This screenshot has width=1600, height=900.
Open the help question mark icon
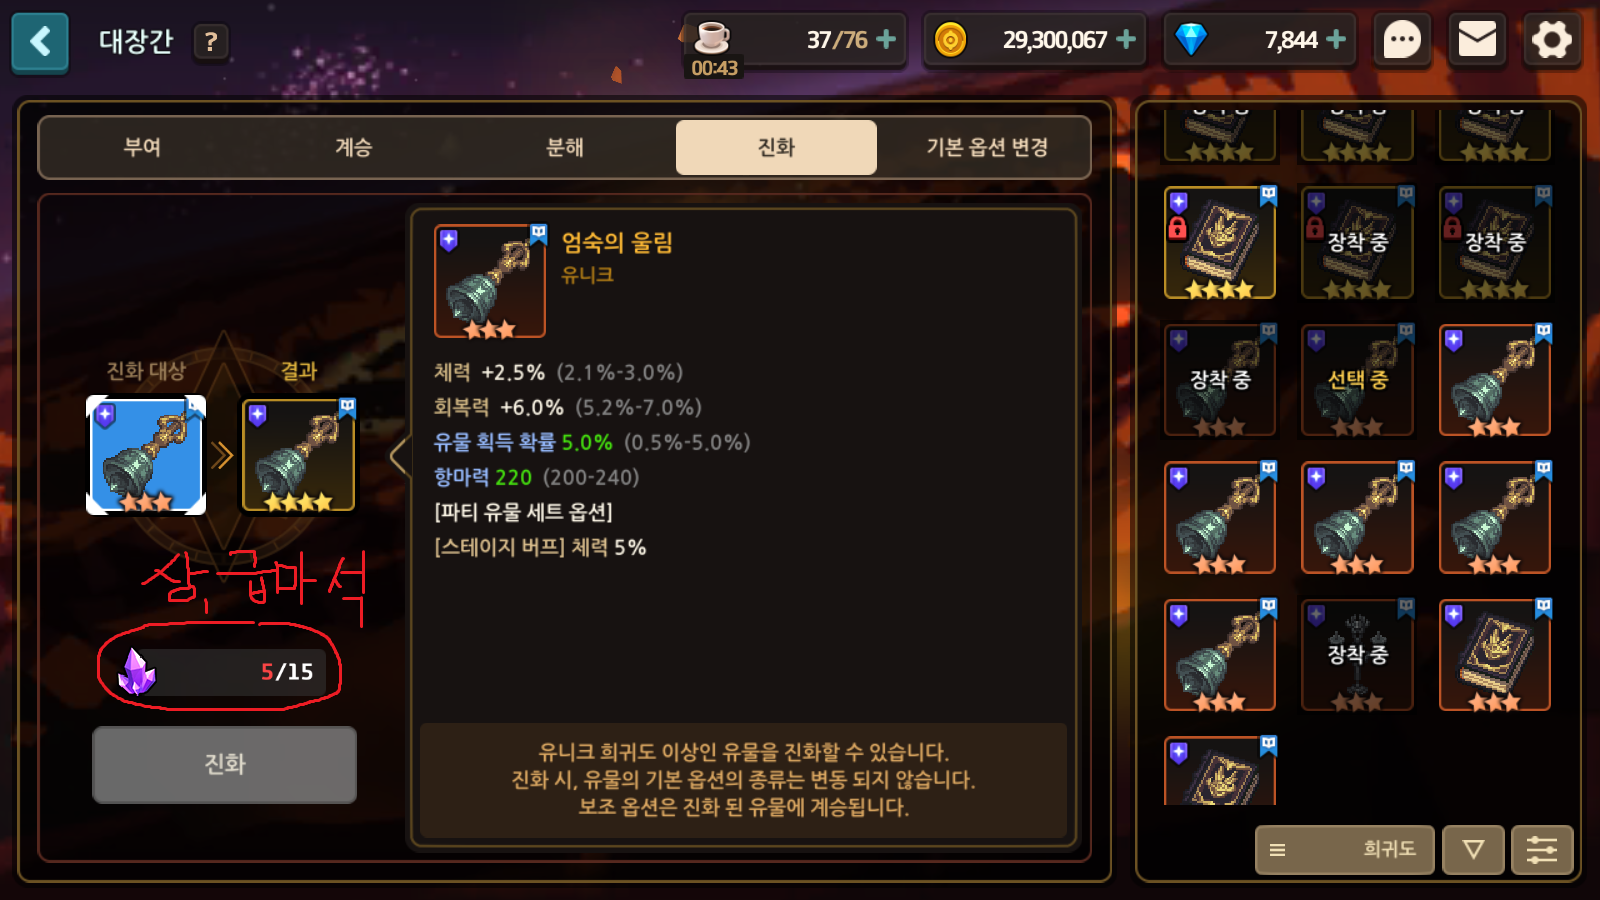click(x=210, y=42)
